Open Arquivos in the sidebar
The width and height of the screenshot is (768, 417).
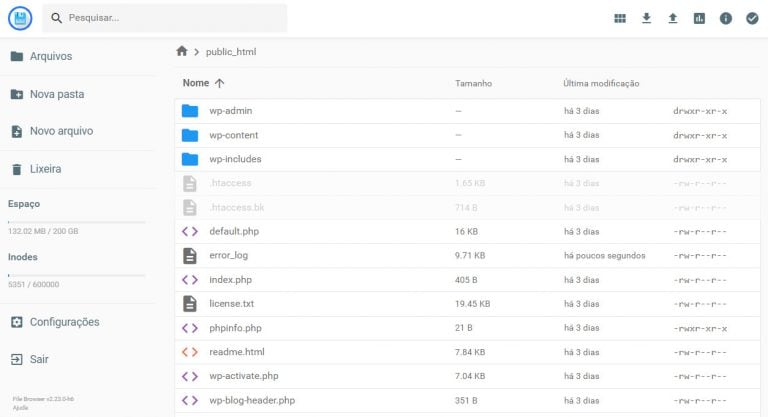[x=50, y=56]
